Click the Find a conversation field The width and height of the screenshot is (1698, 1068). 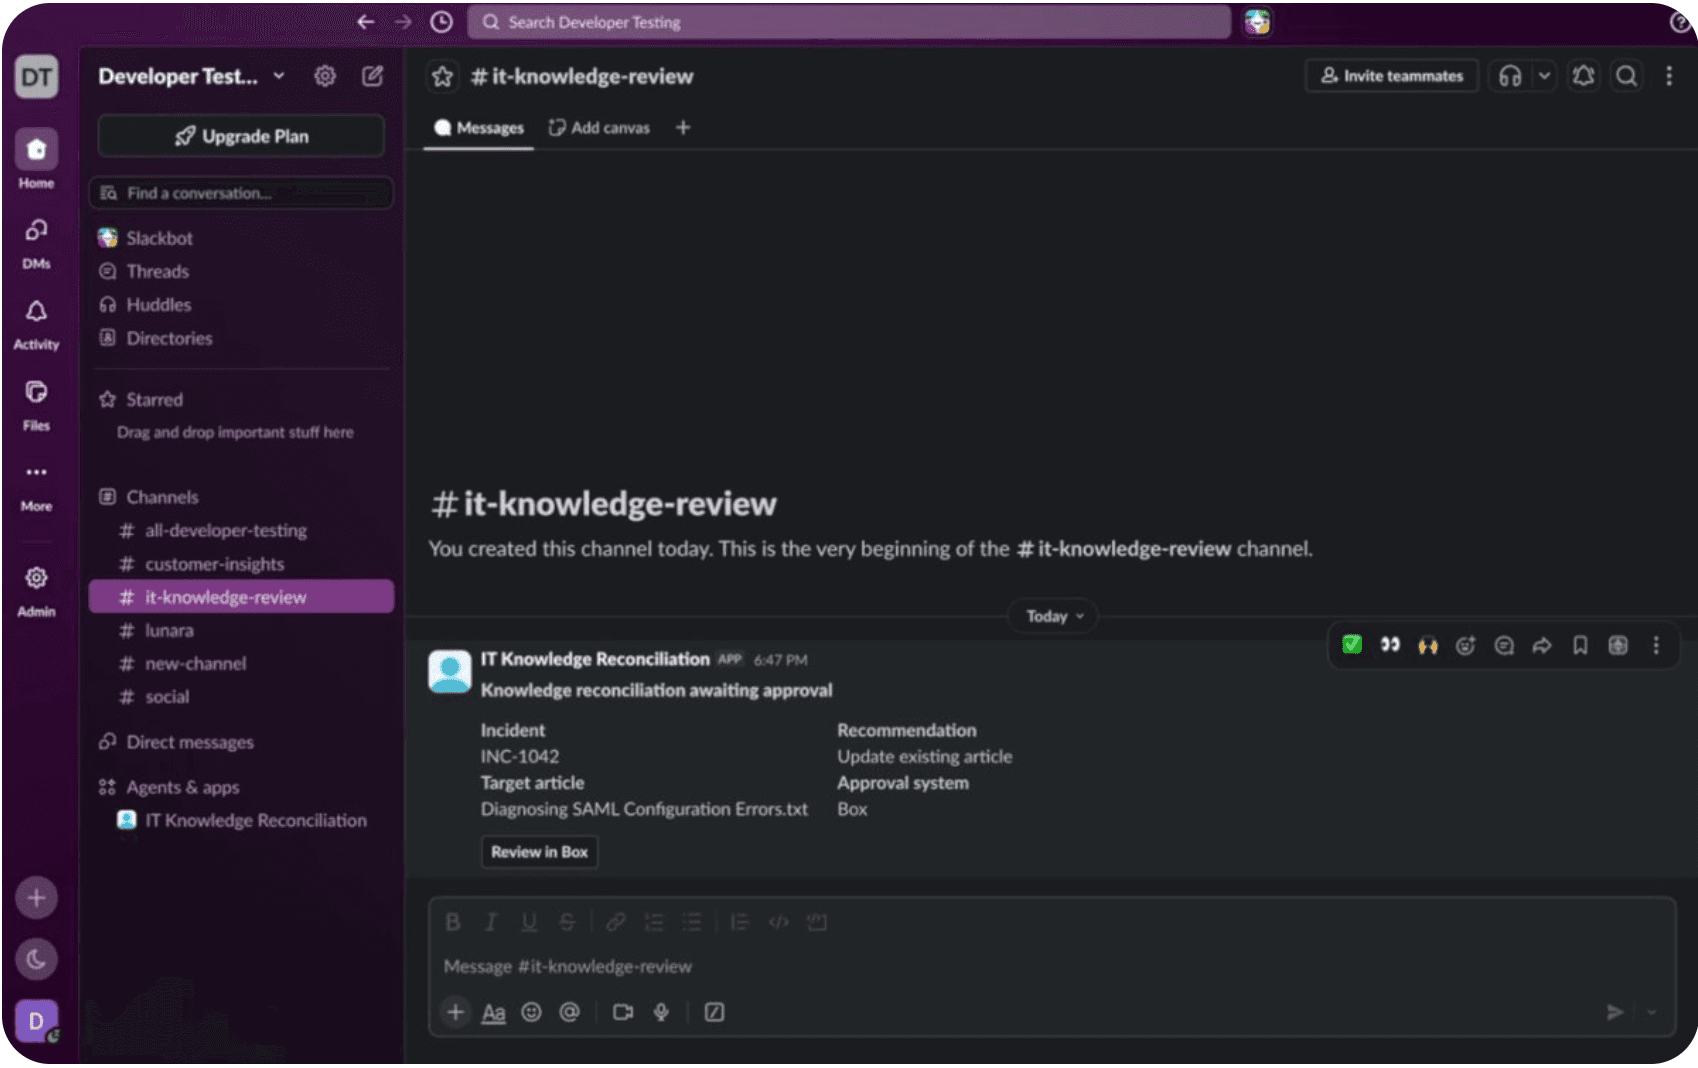(241, 193)
